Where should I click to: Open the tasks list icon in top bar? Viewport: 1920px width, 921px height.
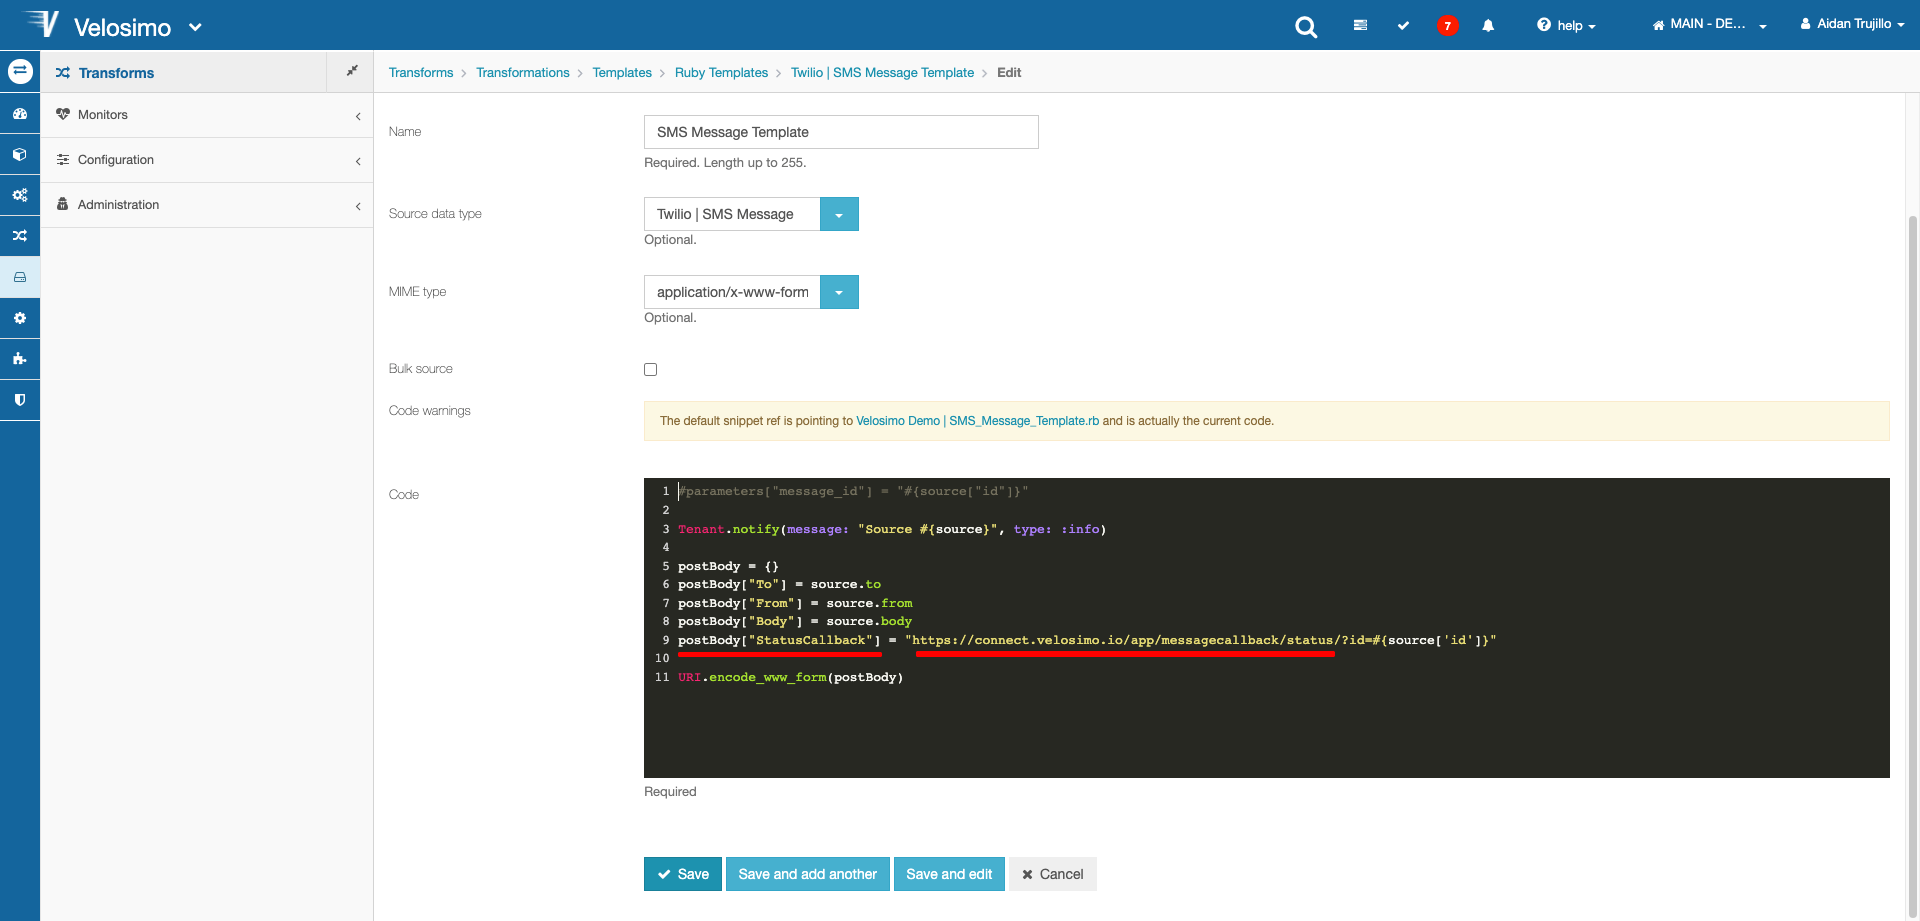1360,25
